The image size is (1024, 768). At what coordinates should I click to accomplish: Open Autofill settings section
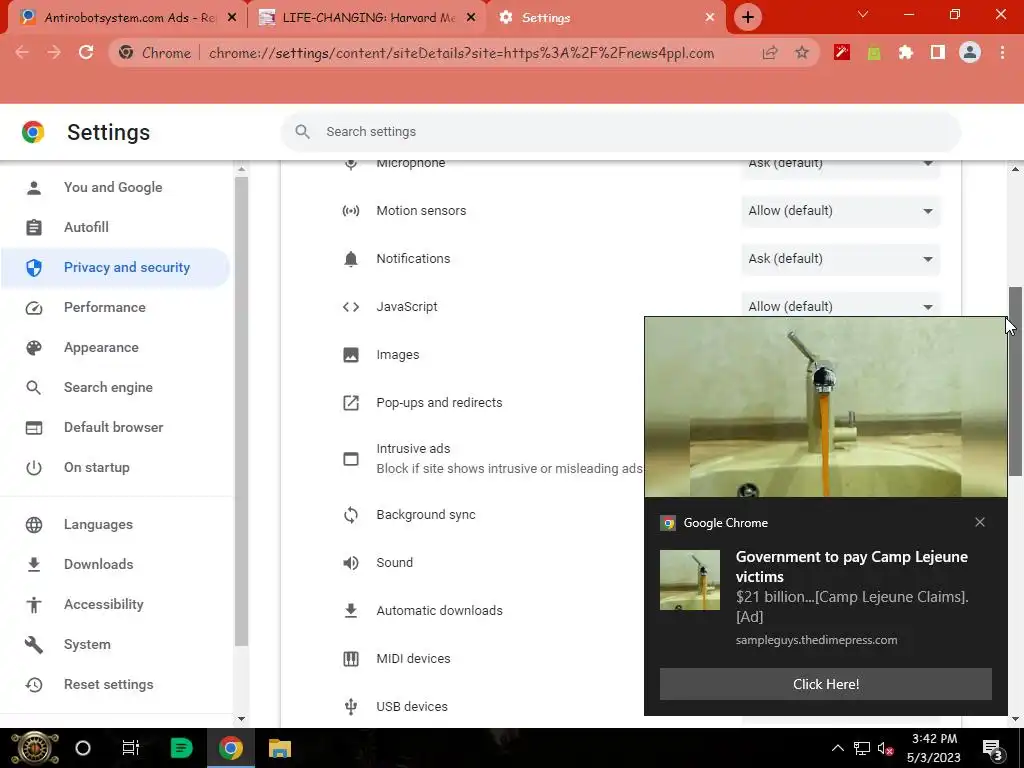tap(116, 227)
